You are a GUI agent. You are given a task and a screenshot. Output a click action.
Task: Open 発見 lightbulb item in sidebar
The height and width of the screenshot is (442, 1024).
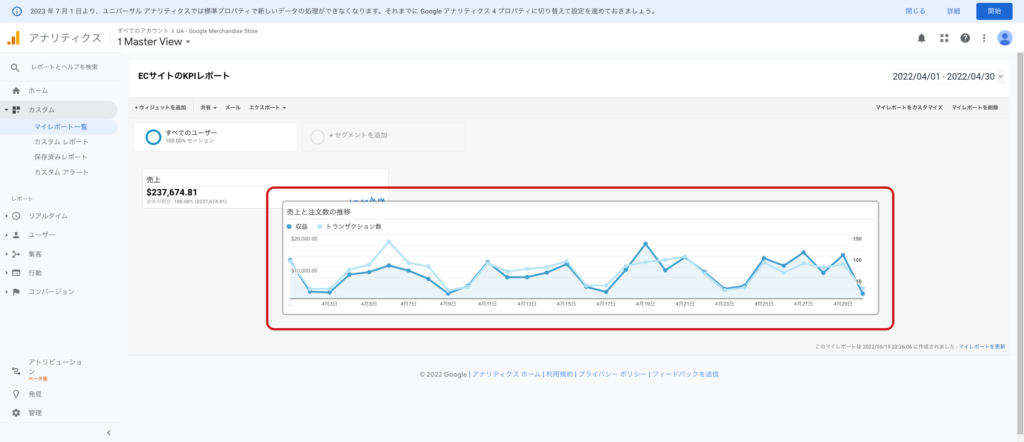coord(16,394)
